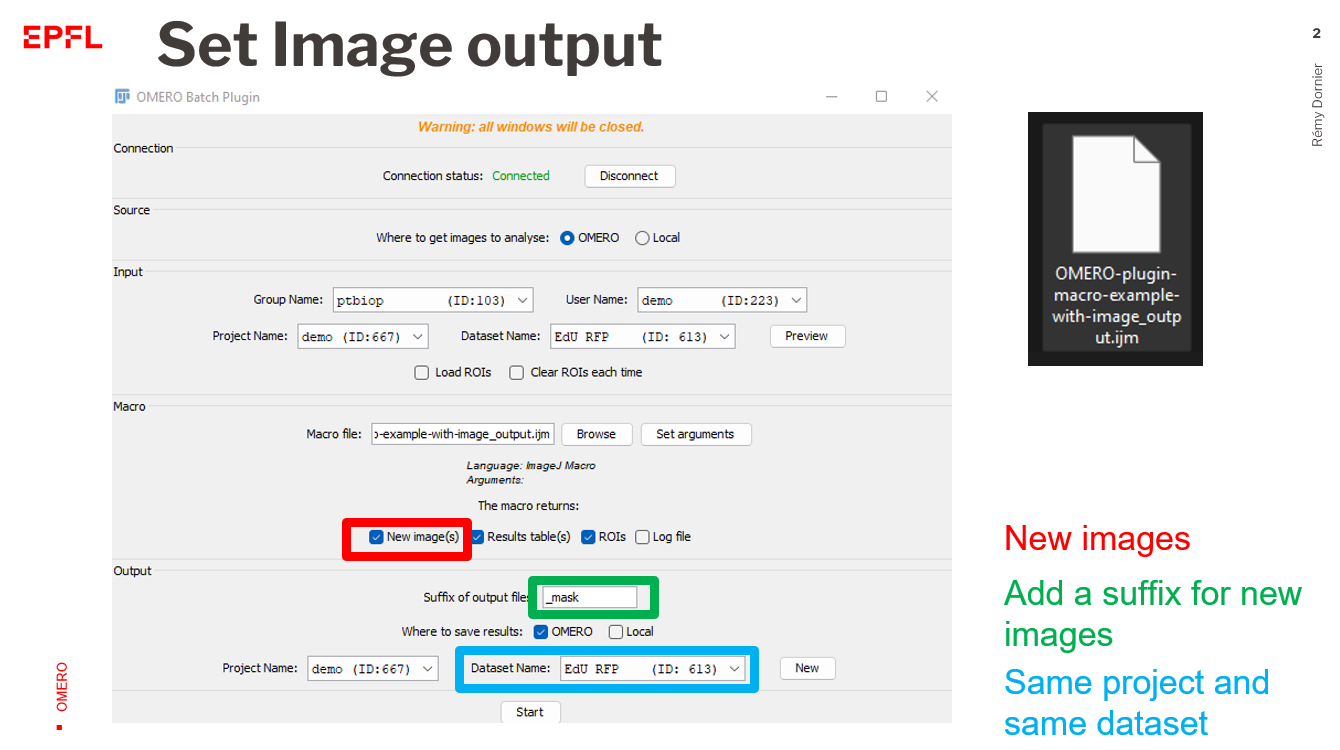Screen dimensions: 1340x750
Task: Open the Input Dataset Name dropdown
Action: point(643,337)
